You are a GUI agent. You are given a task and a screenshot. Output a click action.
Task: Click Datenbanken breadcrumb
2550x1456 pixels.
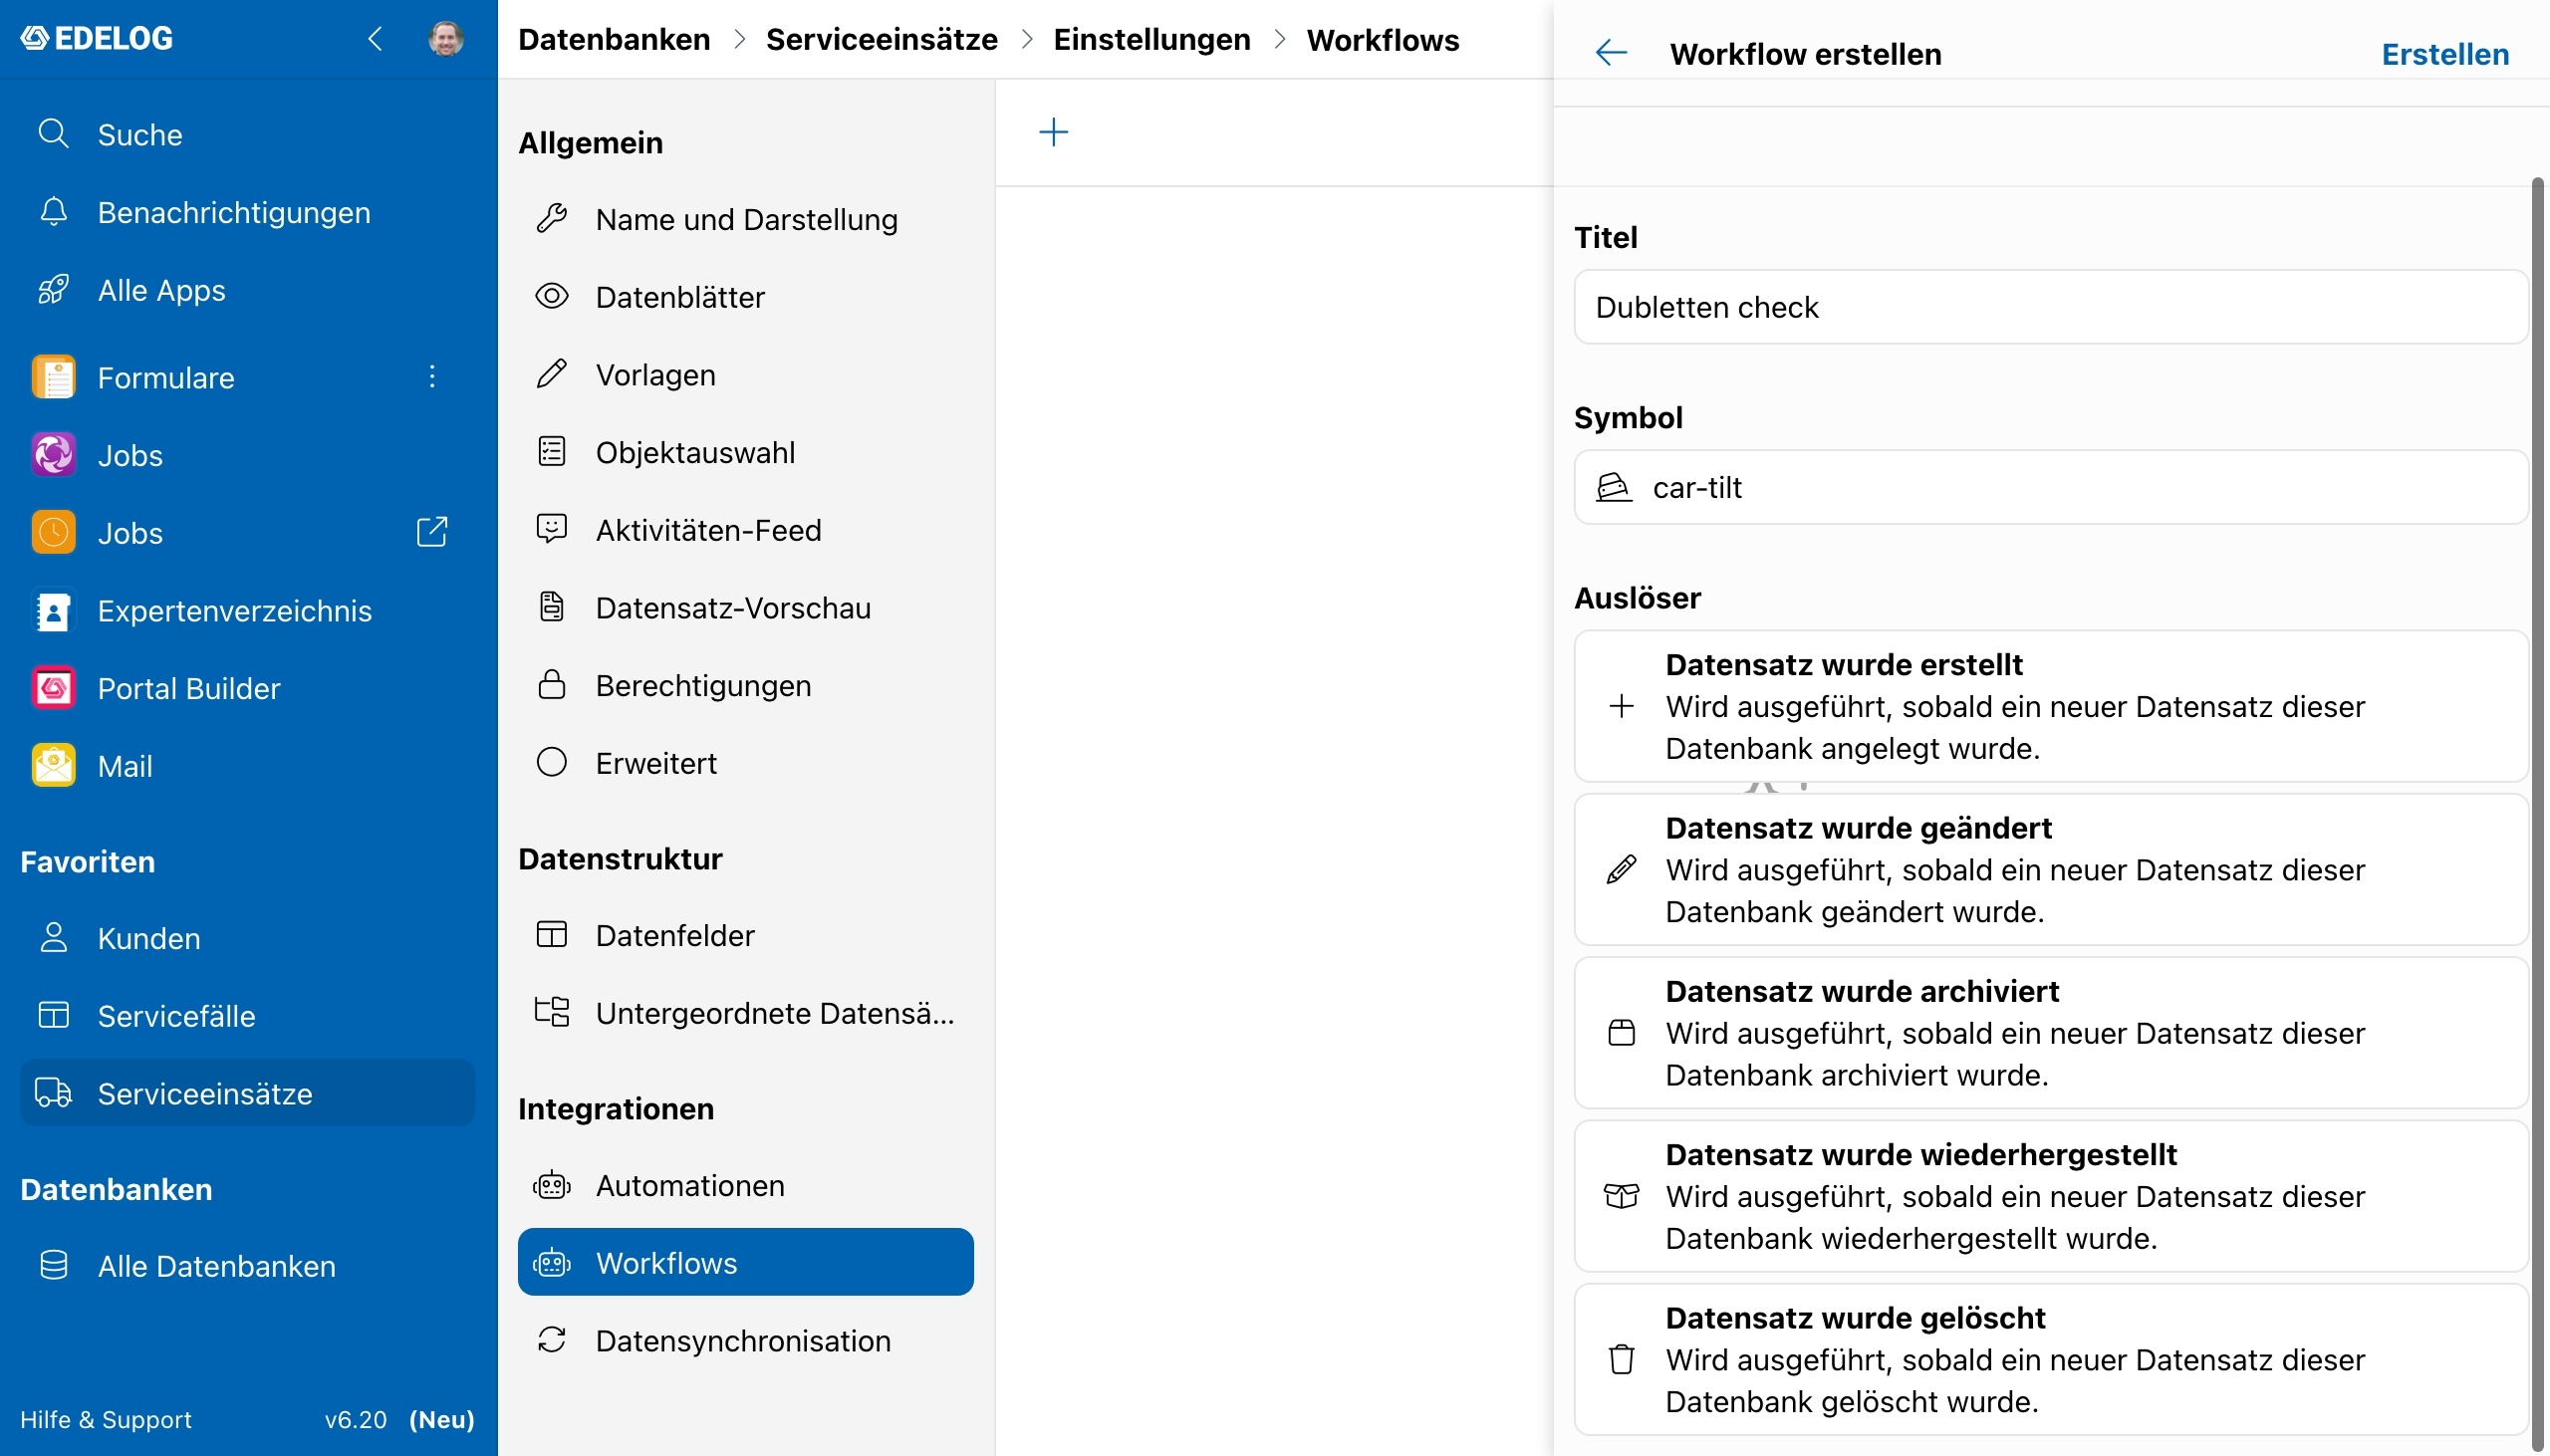[614, 39]
